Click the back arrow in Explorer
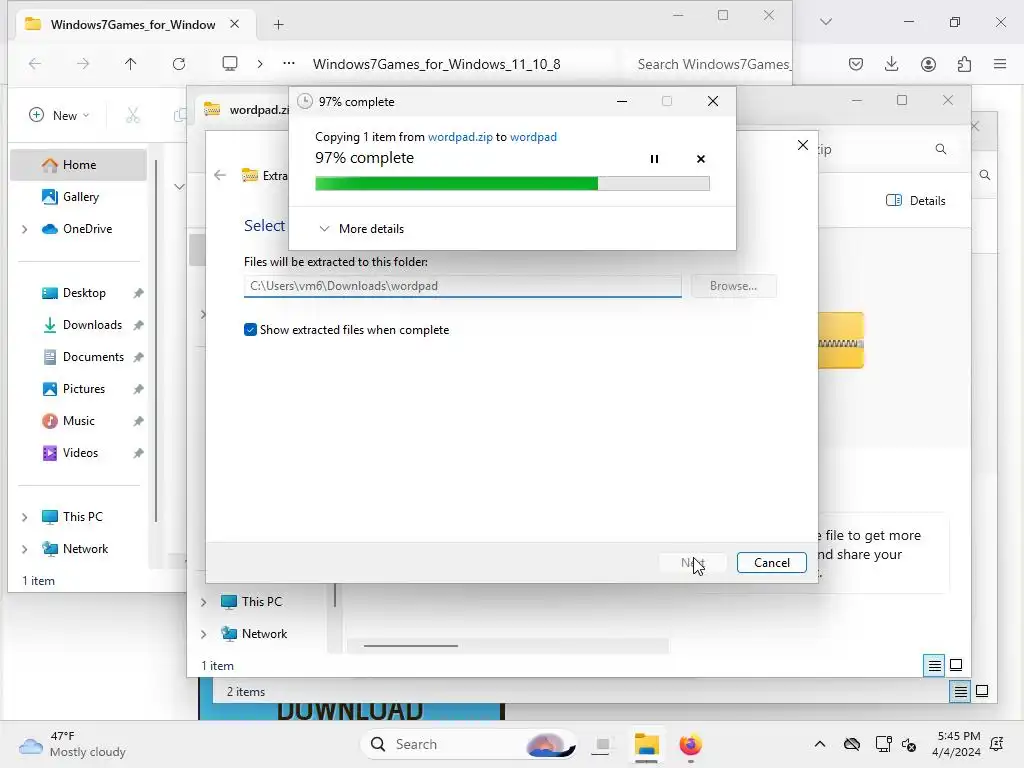 click(x=35, y=63)
